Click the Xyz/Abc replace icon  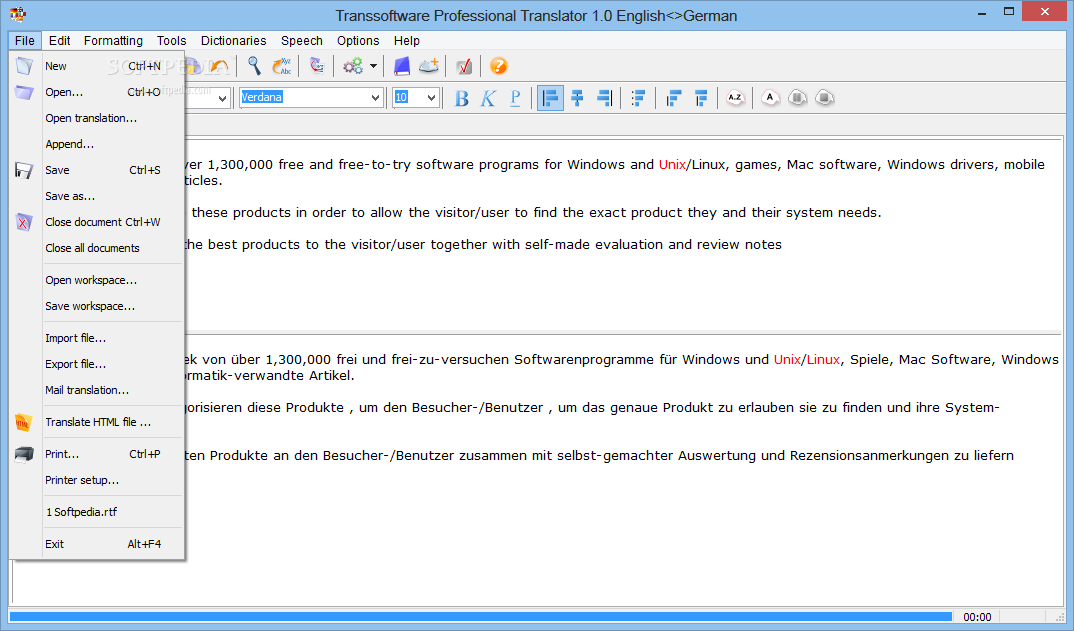(282, 66)
